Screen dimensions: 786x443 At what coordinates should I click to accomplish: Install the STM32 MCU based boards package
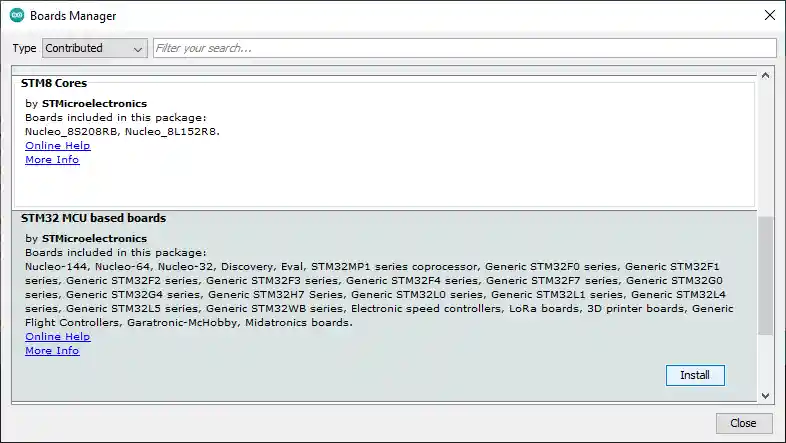click(x=695, y=375)
